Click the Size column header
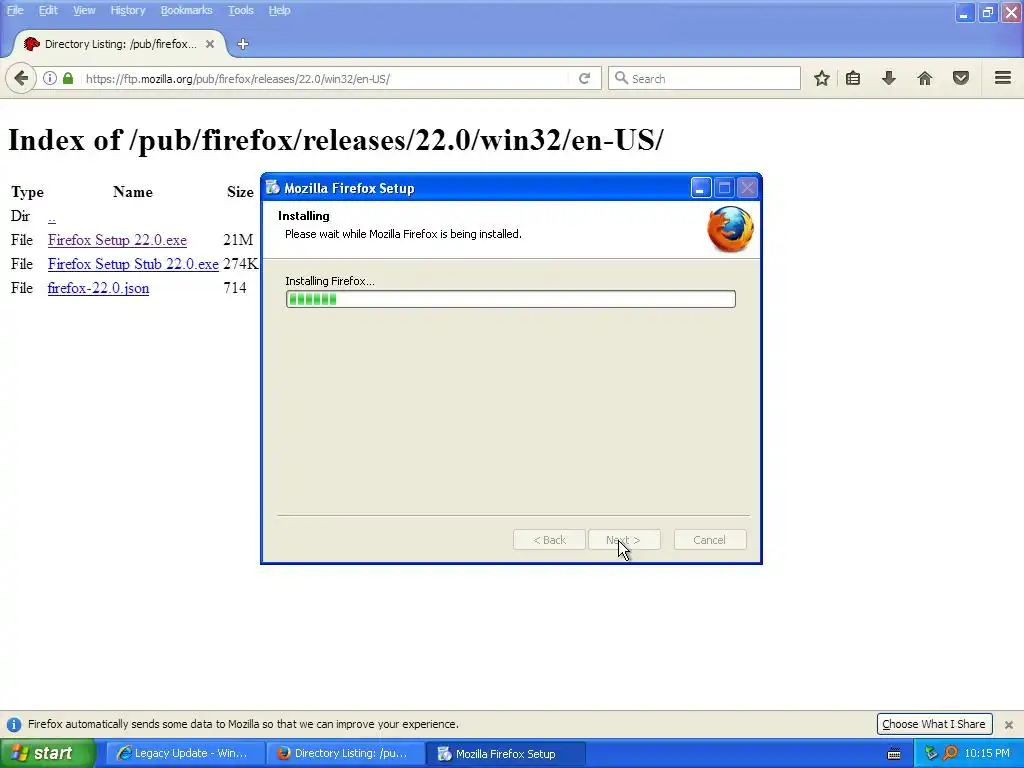1024x768 pixels. 240,192
